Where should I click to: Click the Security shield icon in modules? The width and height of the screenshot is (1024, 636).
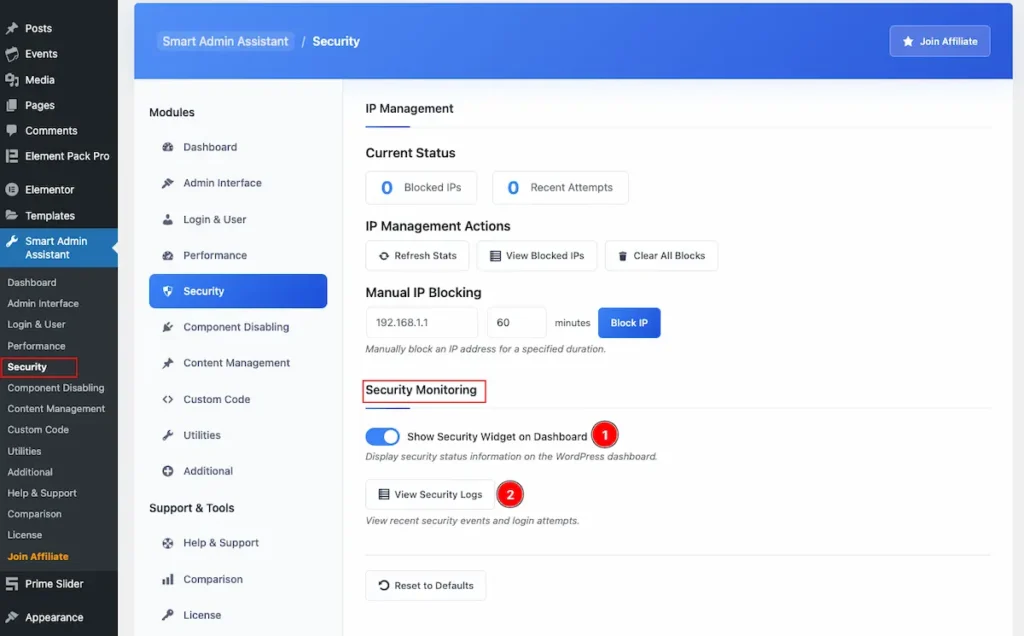click(x=168, y=291)
